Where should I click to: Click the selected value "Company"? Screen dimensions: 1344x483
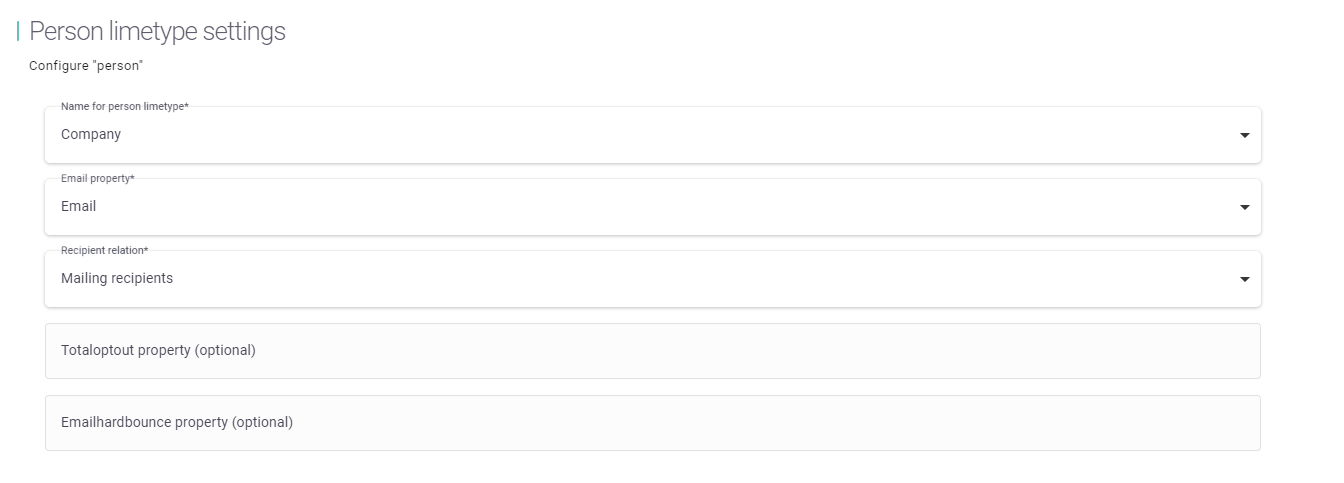pyautogui.click(x=91, y=134)
